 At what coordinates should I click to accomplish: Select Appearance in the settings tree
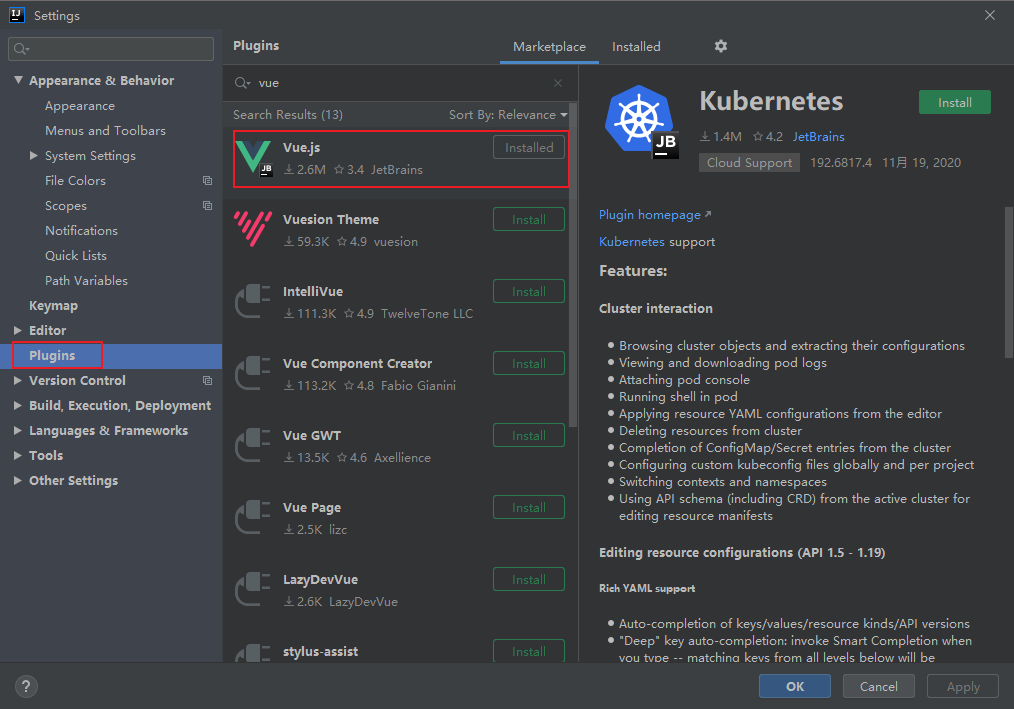pyautogui.click(x=80, y=105)
